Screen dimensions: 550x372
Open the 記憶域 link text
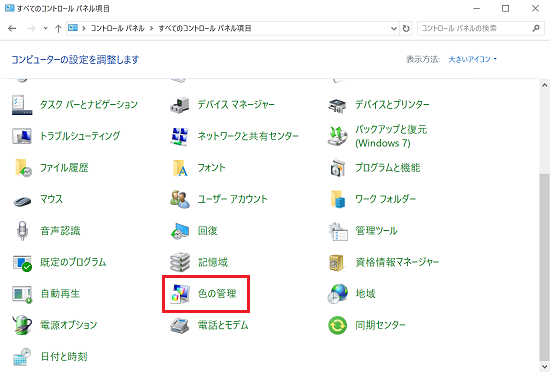[x=213, y=262]
